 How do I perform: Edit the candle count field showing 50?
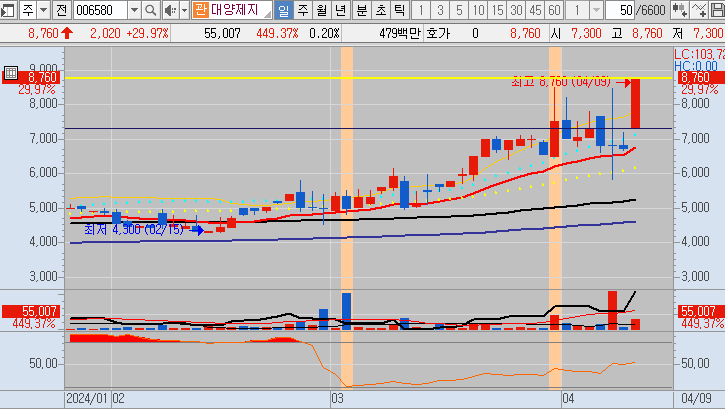tap(620, 10)
